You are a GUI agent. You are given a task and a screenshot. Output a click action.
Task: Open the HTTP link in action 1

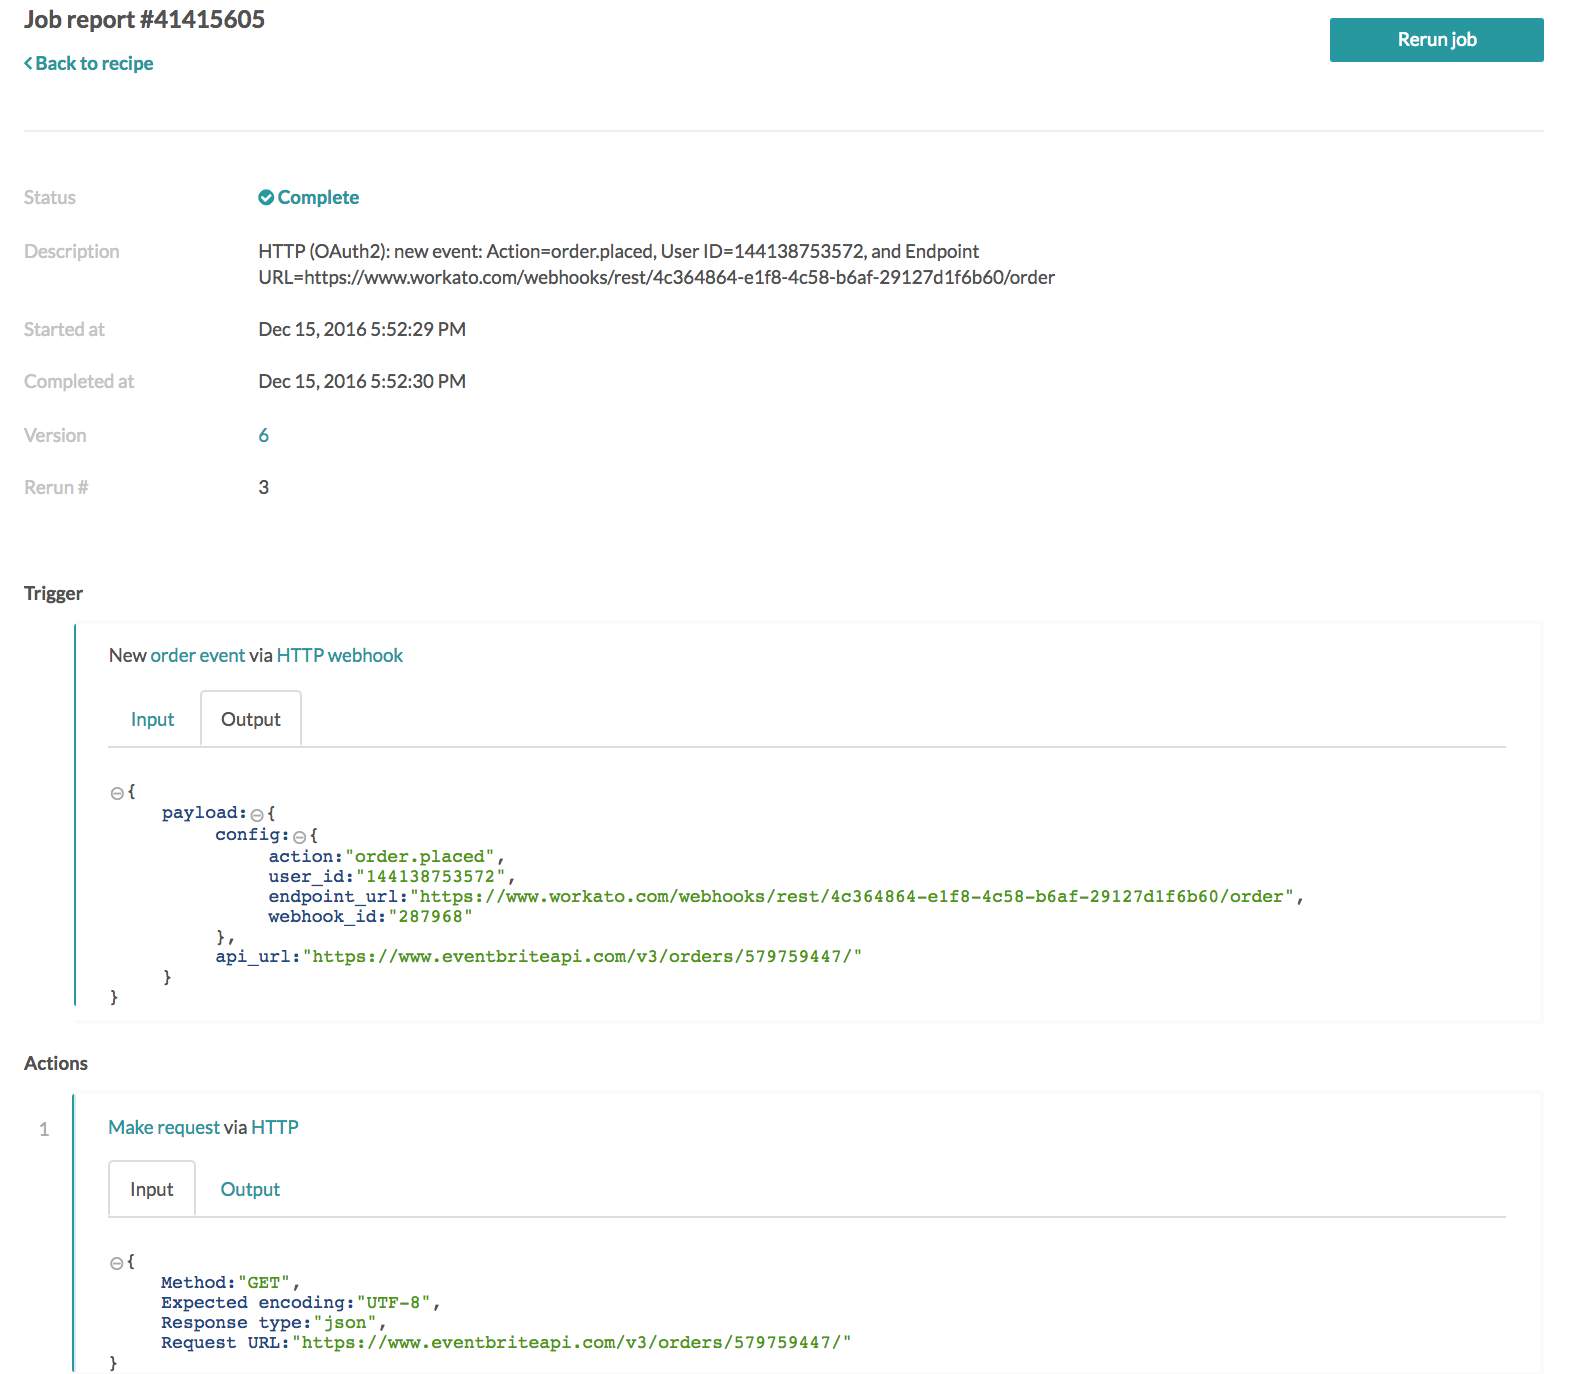[275, 1127]
